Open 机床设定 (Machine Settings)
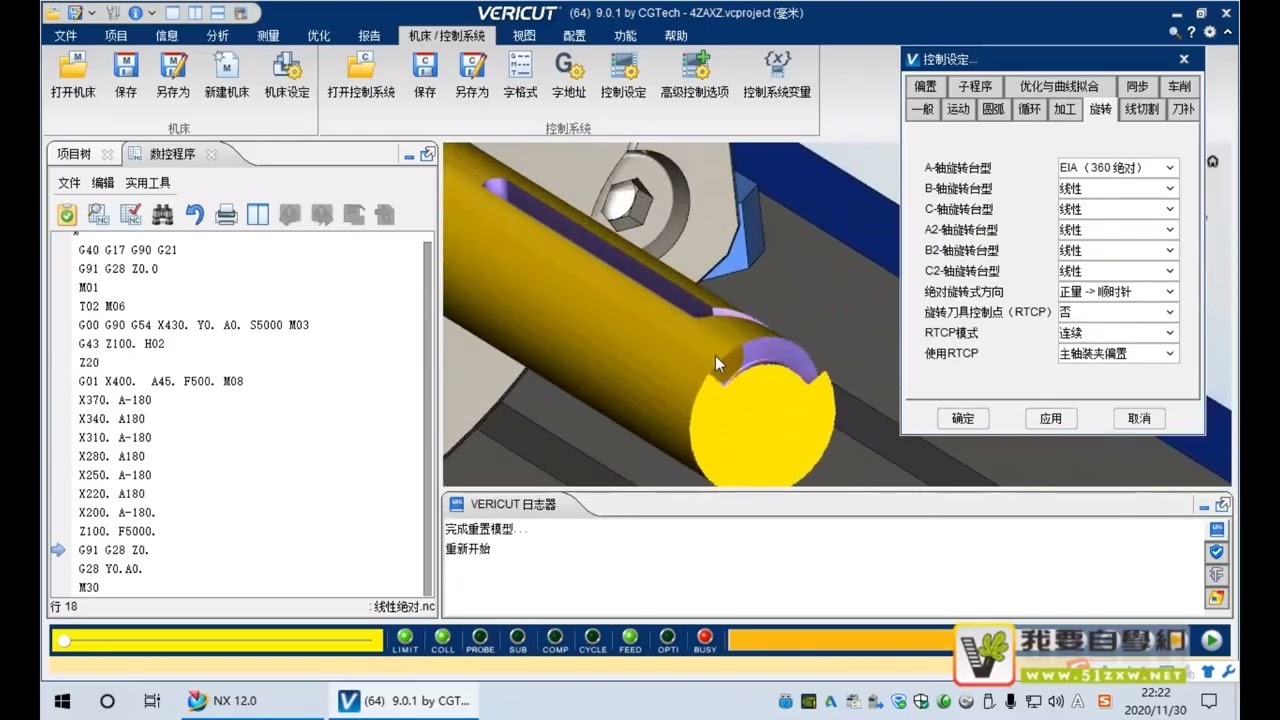Image resolution: width=1280 pixels, height=720 pixels. click(287, 75)
